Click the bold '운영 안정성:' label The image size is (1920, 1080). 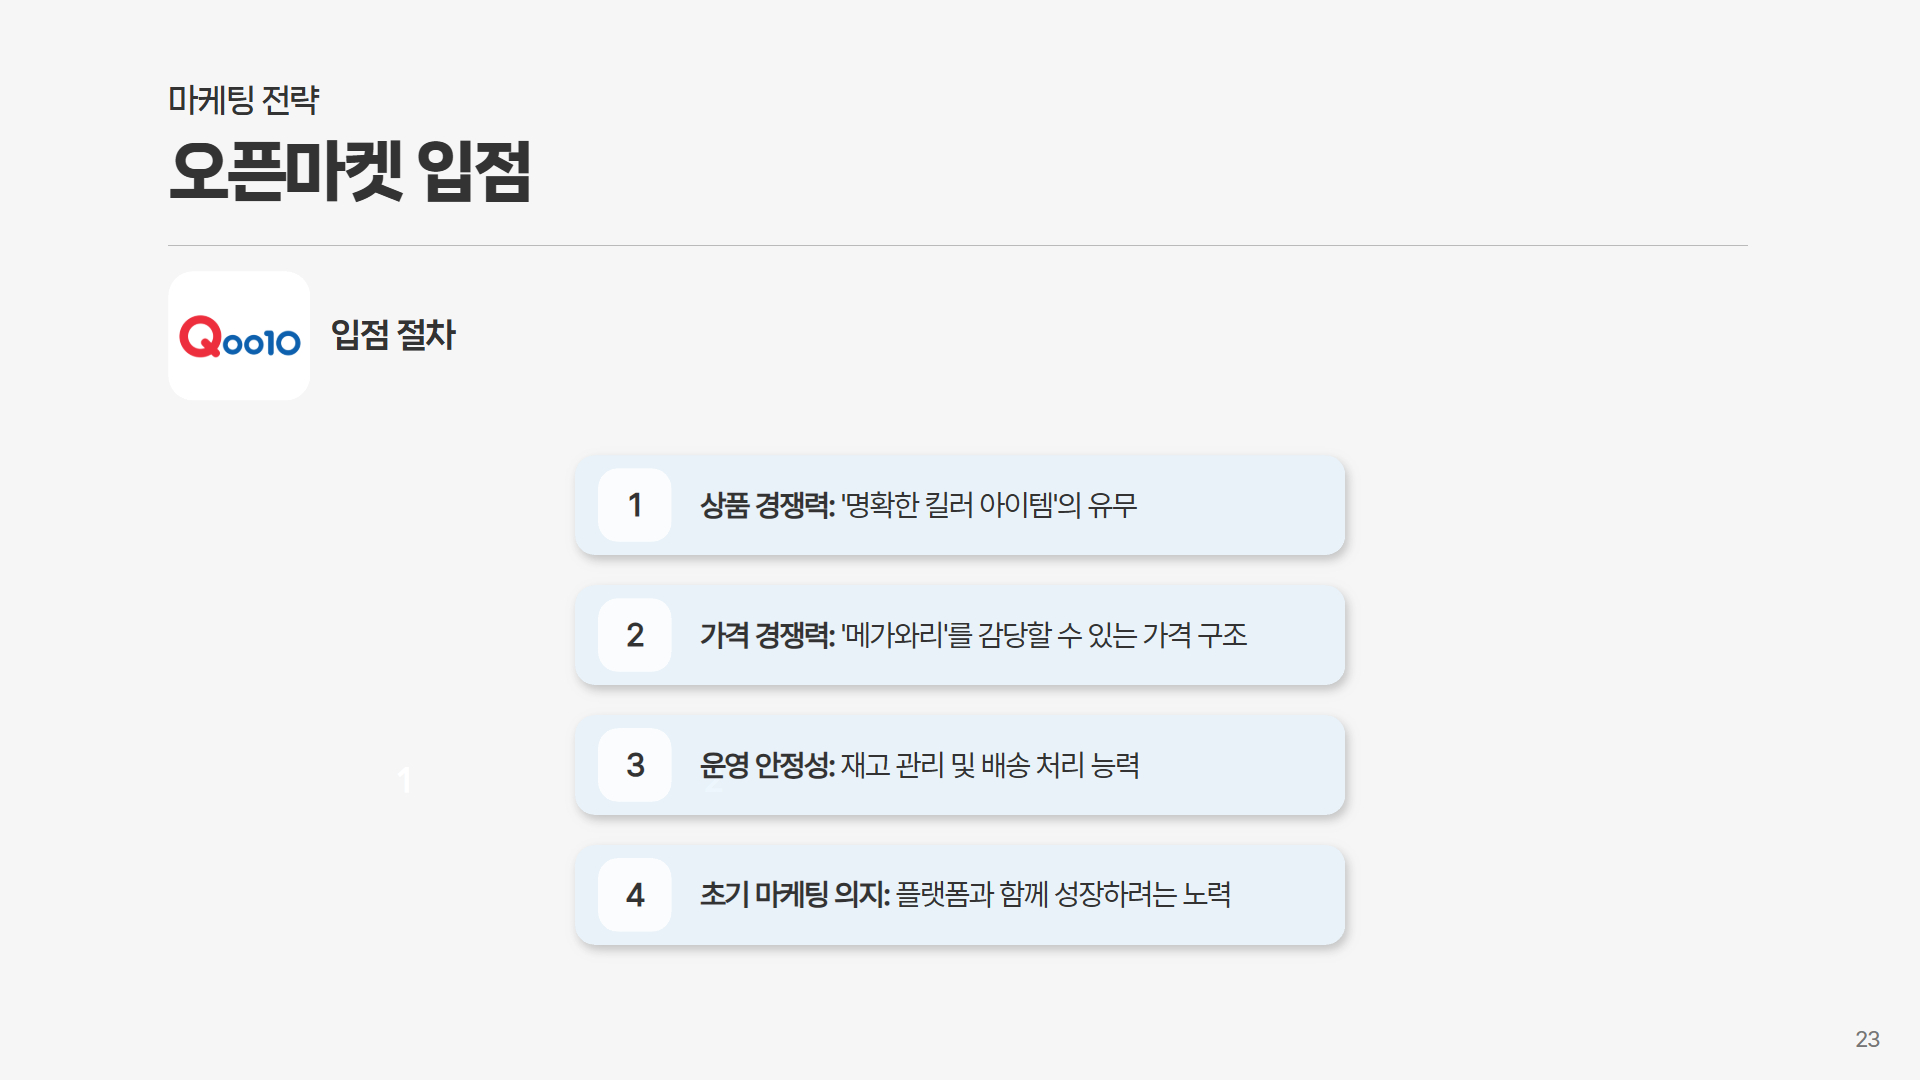click(767, 765)
